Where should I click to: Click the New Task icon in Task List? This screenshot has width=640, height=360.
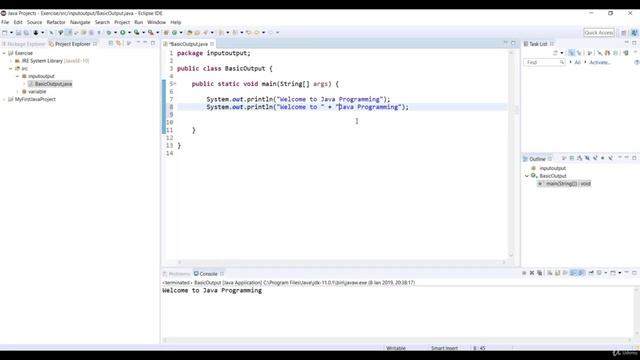click(556, 53)
